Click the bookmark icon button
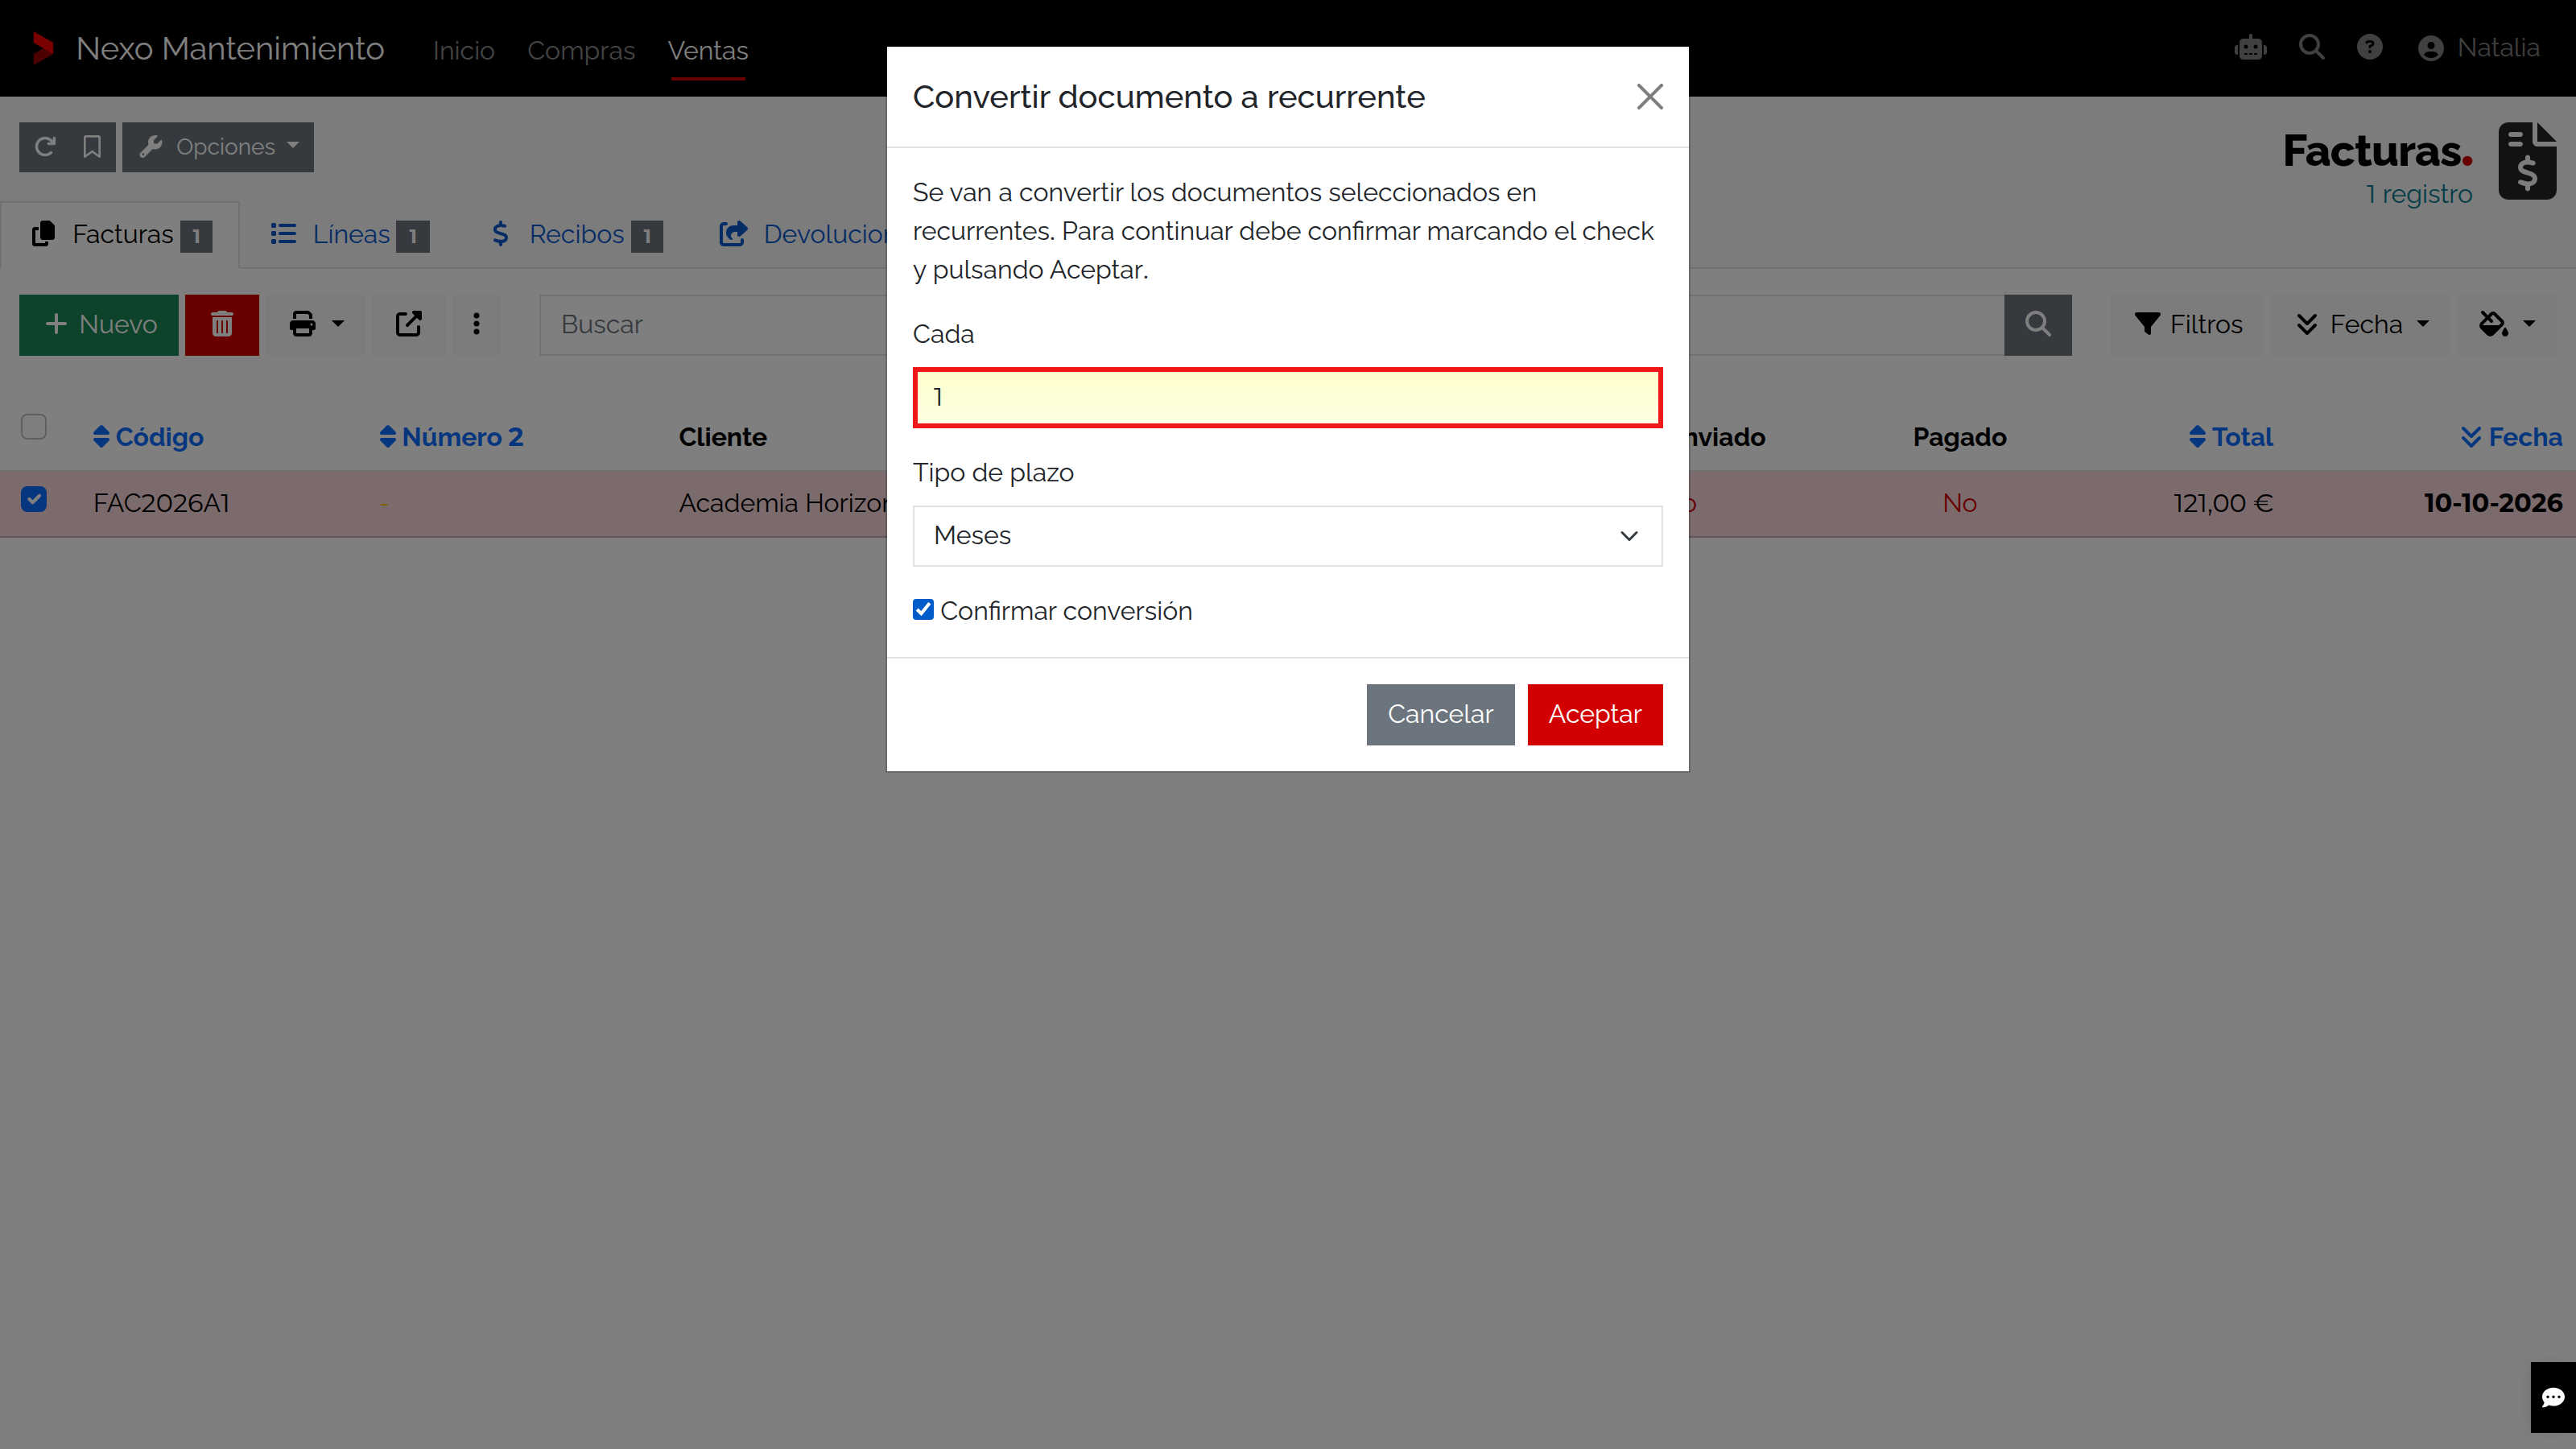The image size is (2576, 1449). [x=92, y=147]
